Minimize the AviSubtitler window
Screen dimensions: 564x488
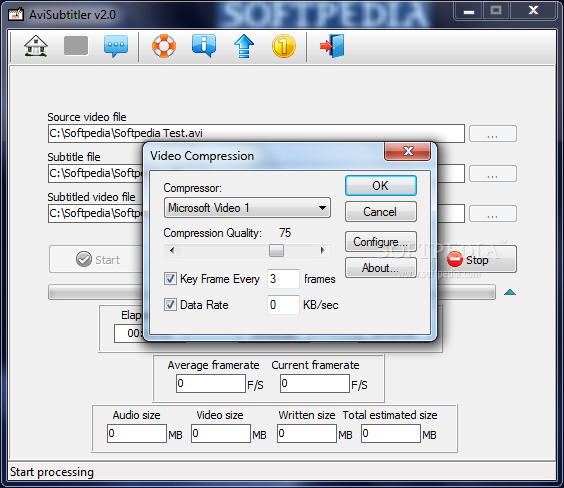(469, 11)
